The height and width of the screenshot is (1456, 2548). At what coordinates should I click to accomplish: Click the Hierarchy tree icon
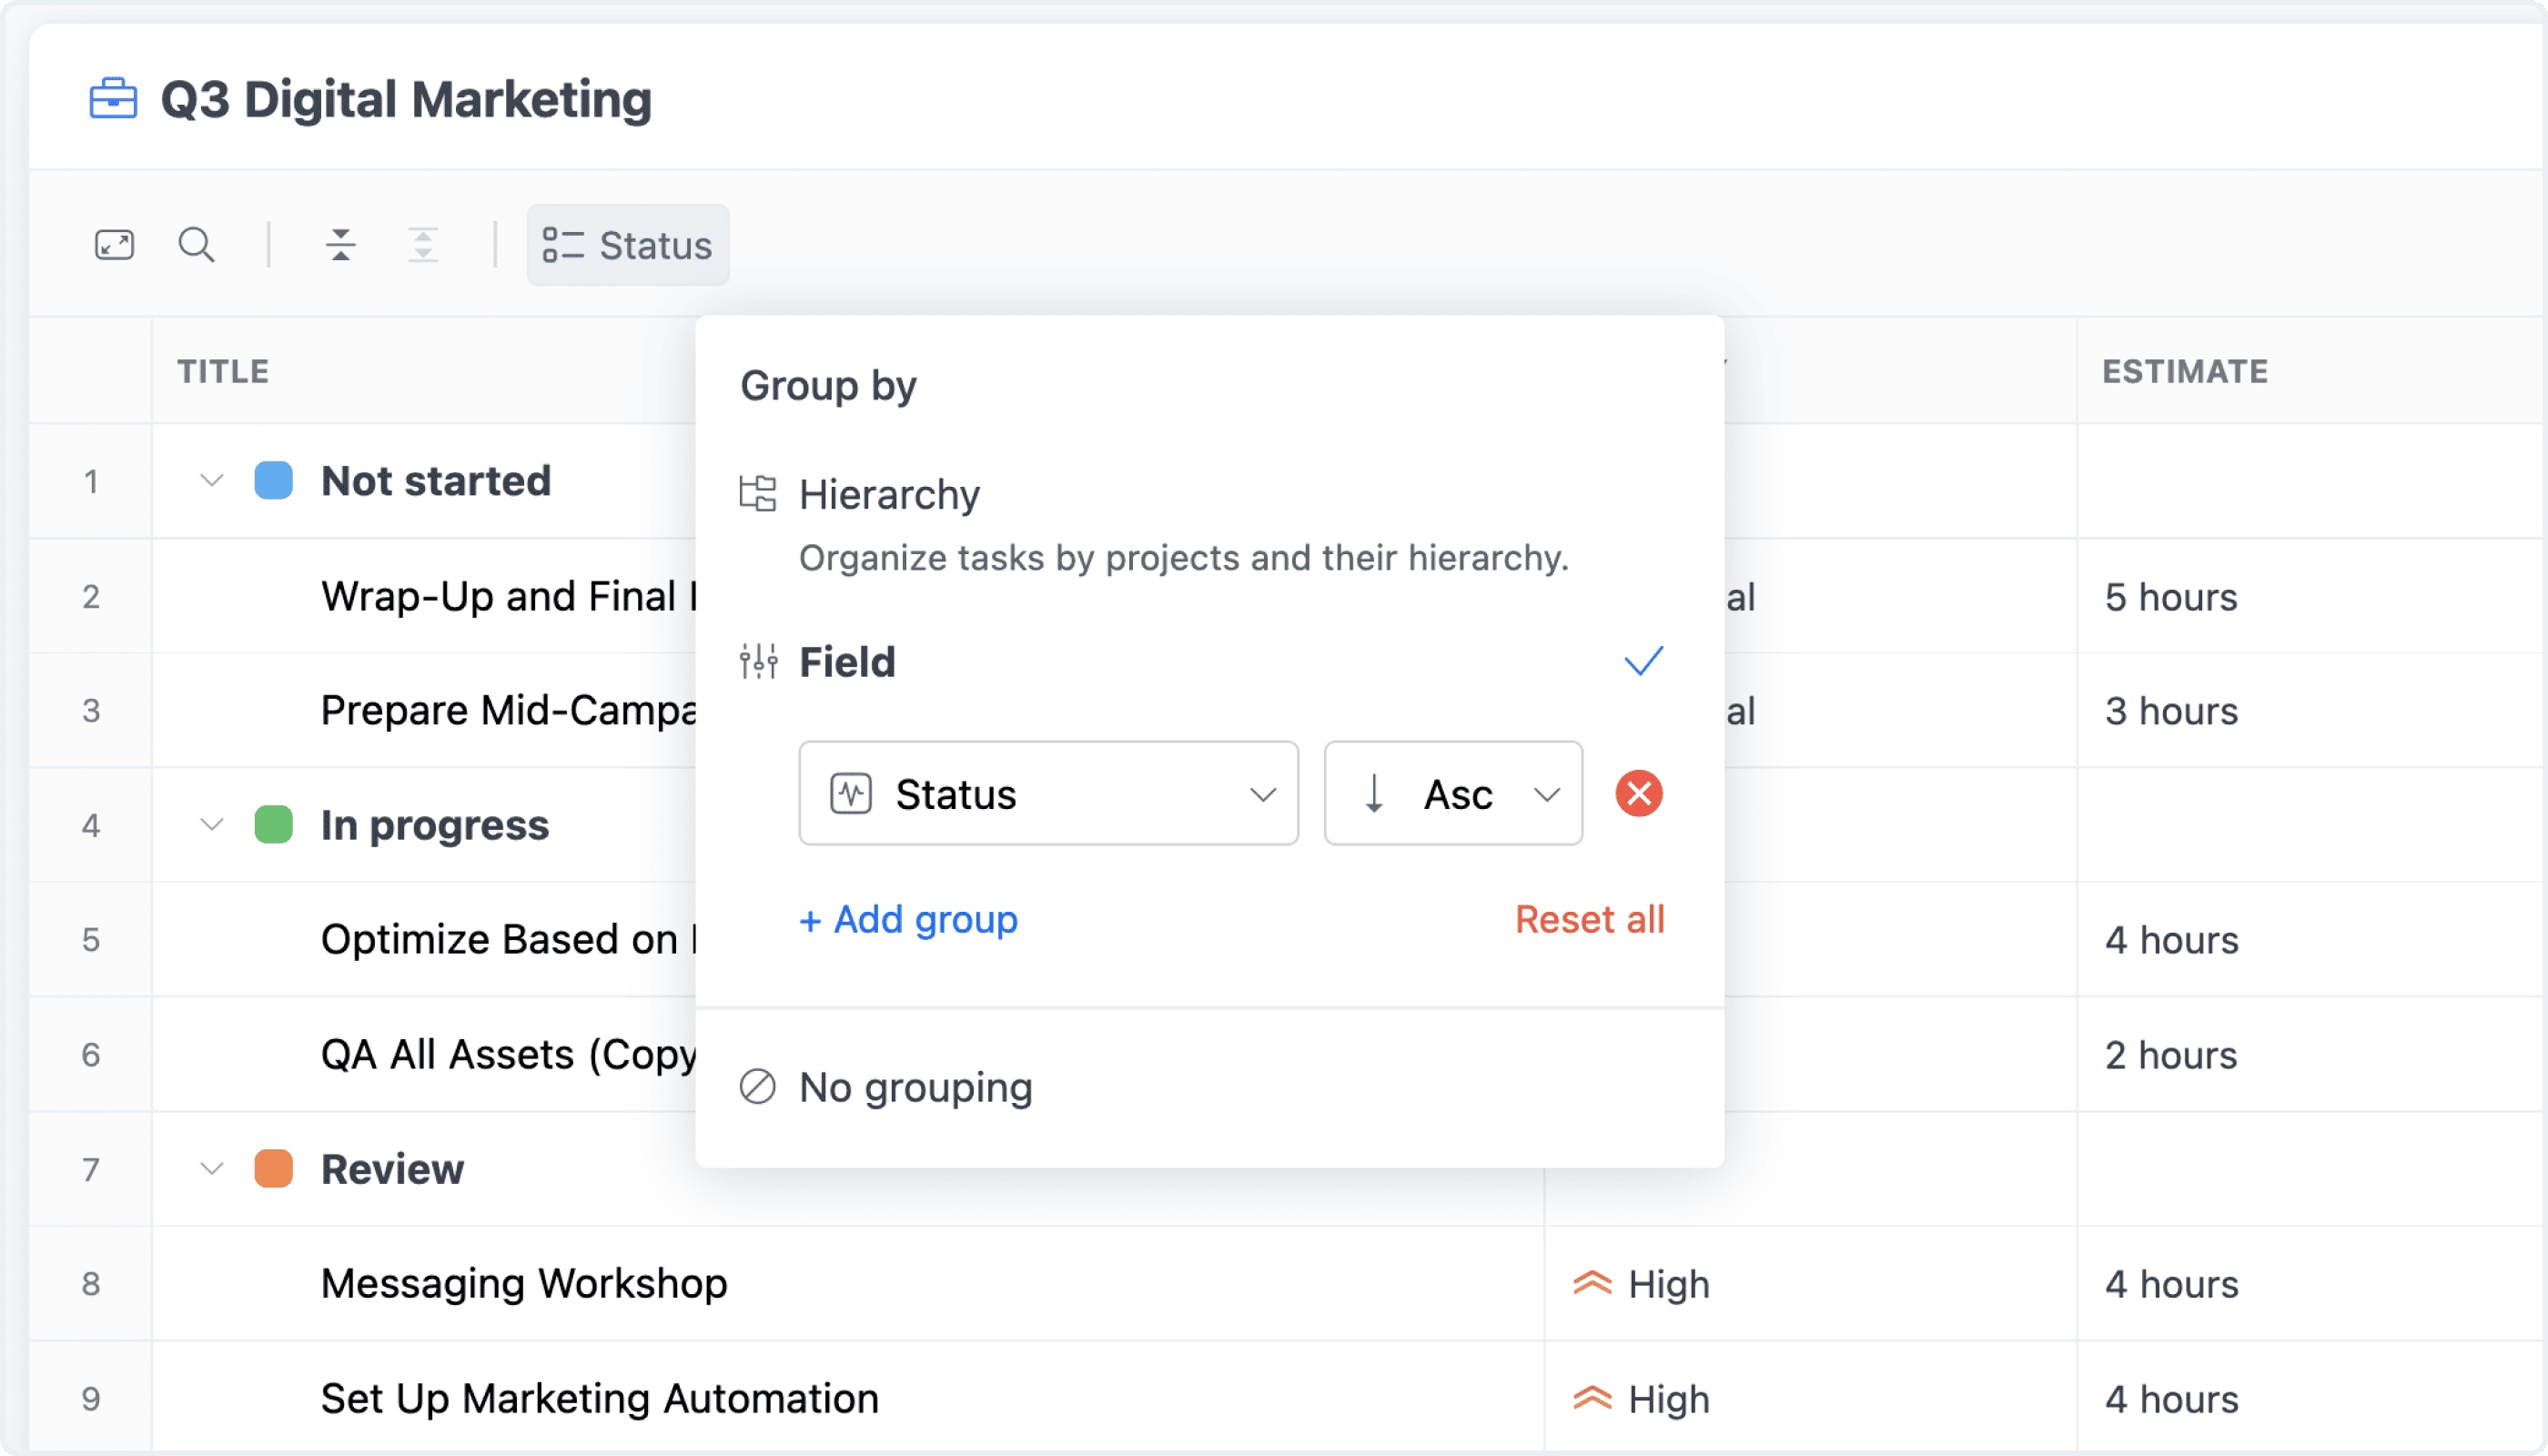[x=758, y=494]
